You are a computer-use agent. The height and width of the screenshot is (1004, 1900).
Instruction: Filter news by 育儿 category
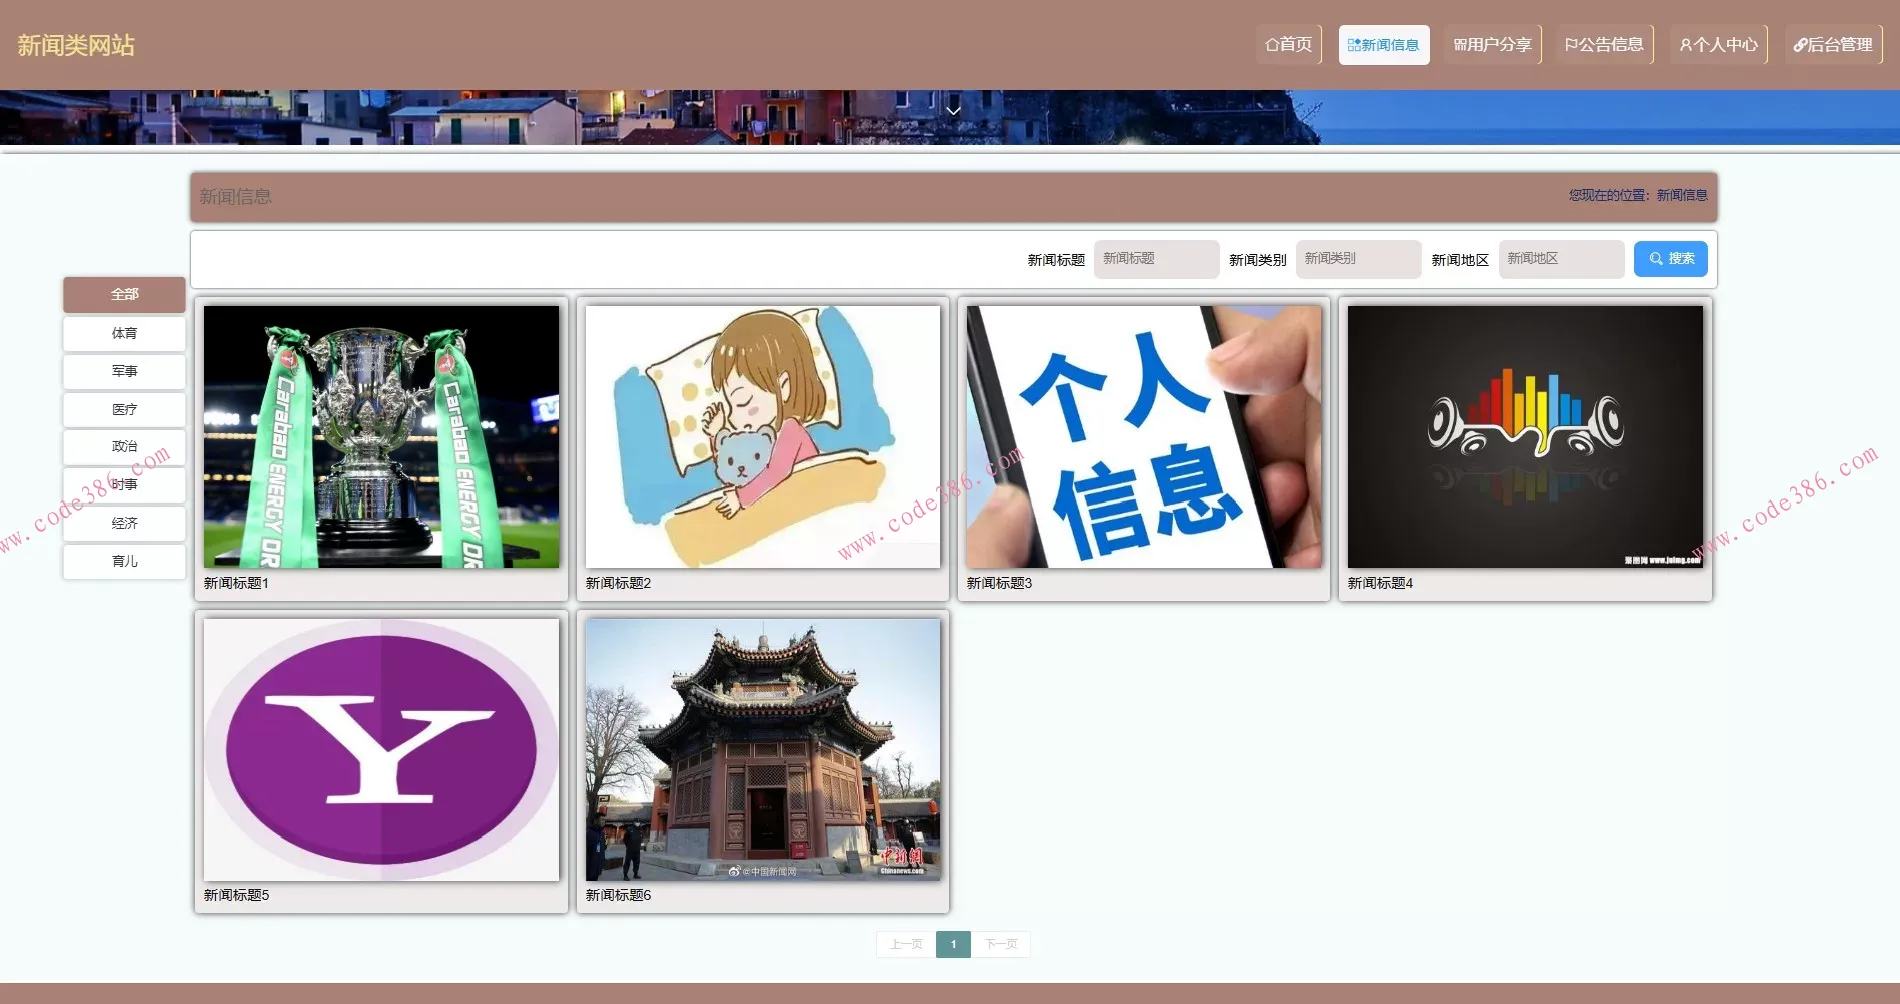(x=124, y=561)
